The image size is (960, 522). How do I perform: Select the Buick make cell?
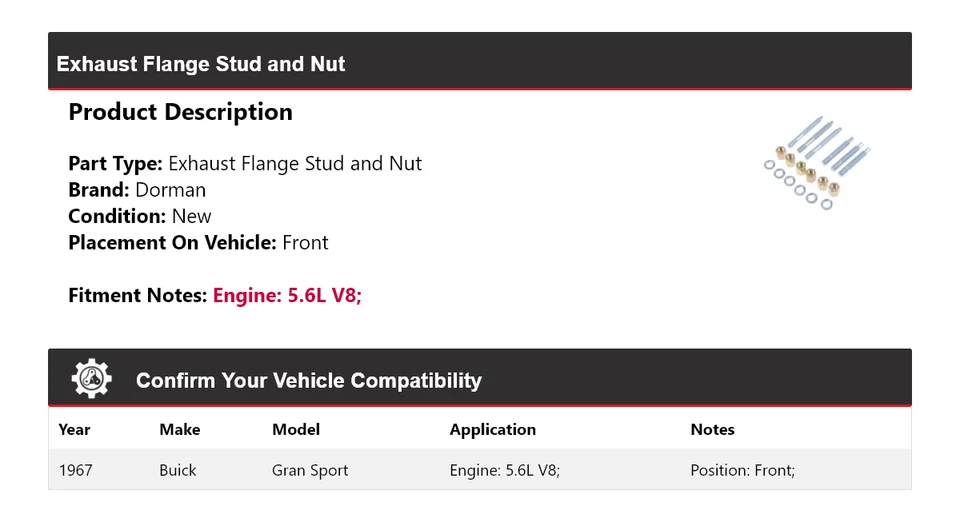(178, 470)
